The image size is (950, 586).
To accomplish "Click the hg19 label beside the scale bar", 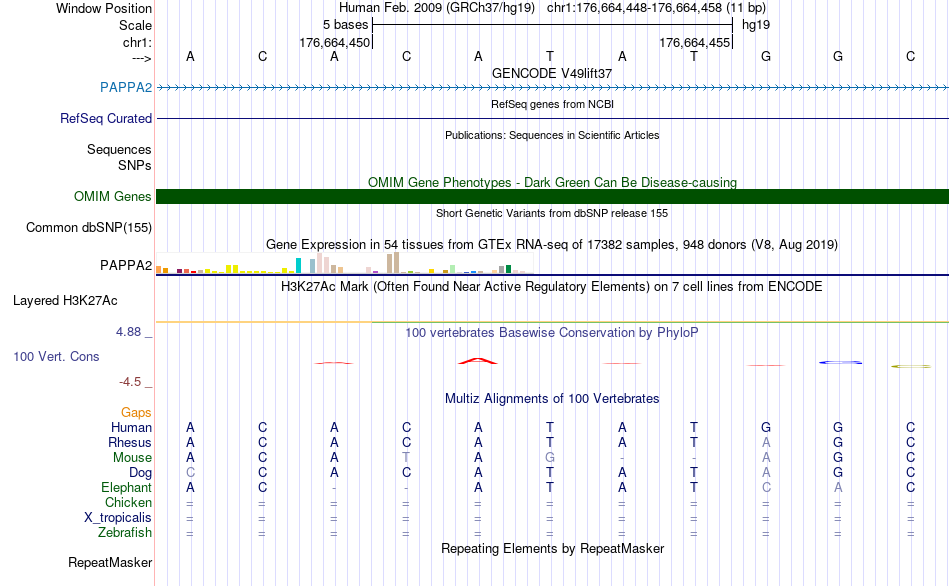I will [x=756, y=25].
